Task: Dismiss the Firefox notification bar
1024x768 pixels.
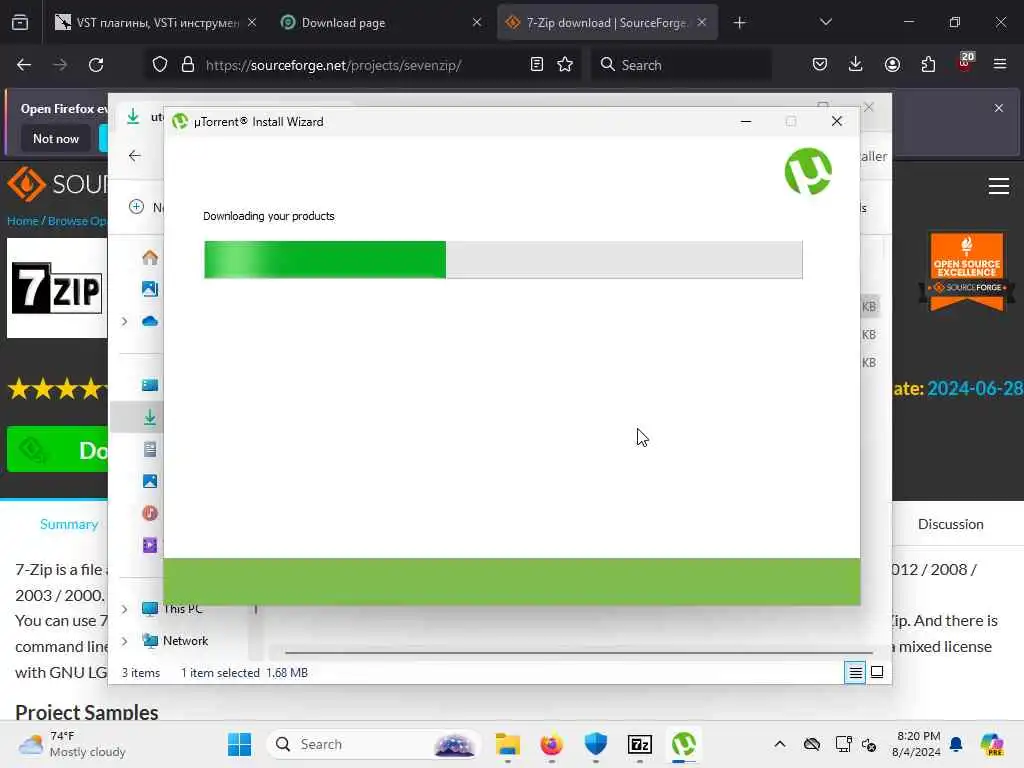Action: click(x=999, y=108)
